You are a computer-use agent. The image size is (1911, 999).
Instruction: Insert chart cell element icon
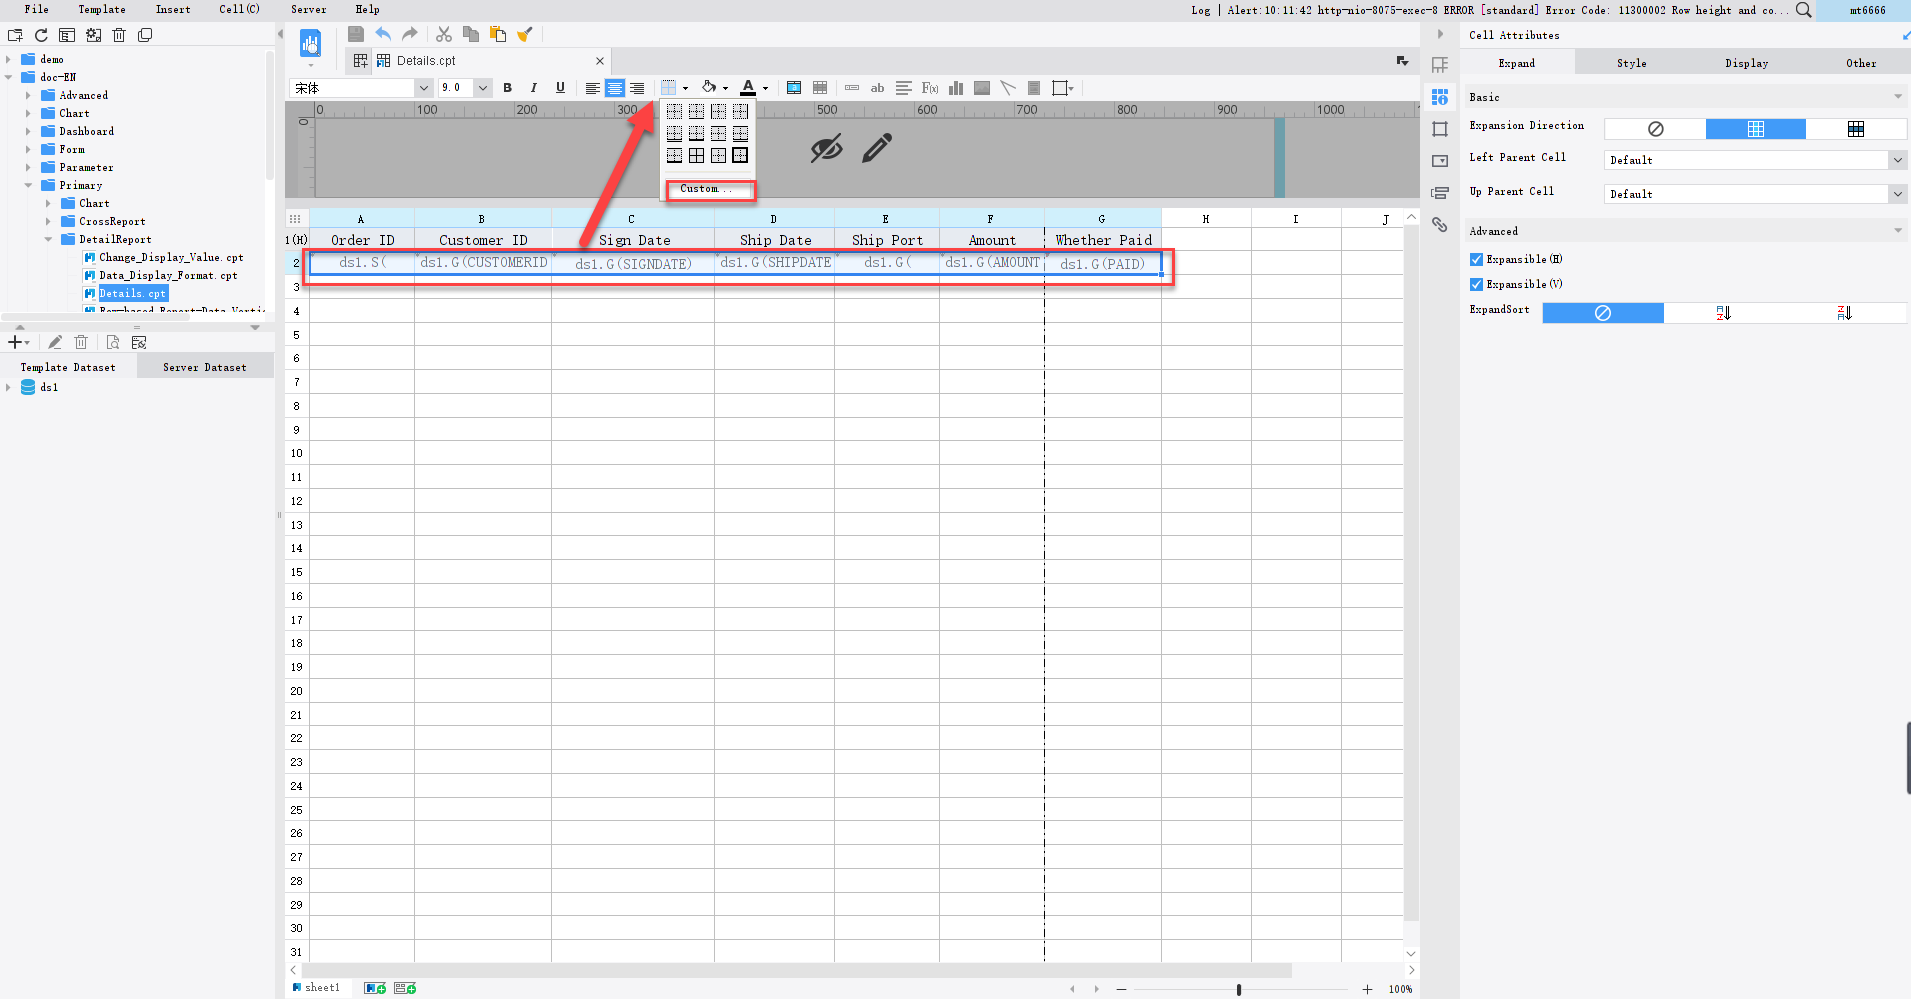click(956, 88)
